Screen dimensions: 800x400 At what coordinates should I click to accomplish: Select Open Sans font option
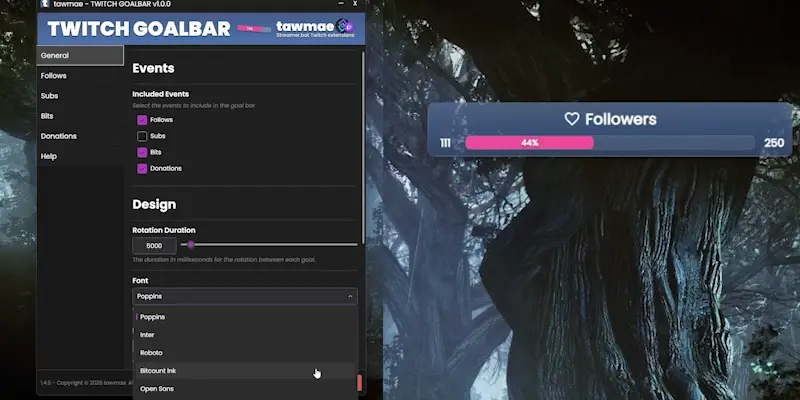click(x=245, y=389)
